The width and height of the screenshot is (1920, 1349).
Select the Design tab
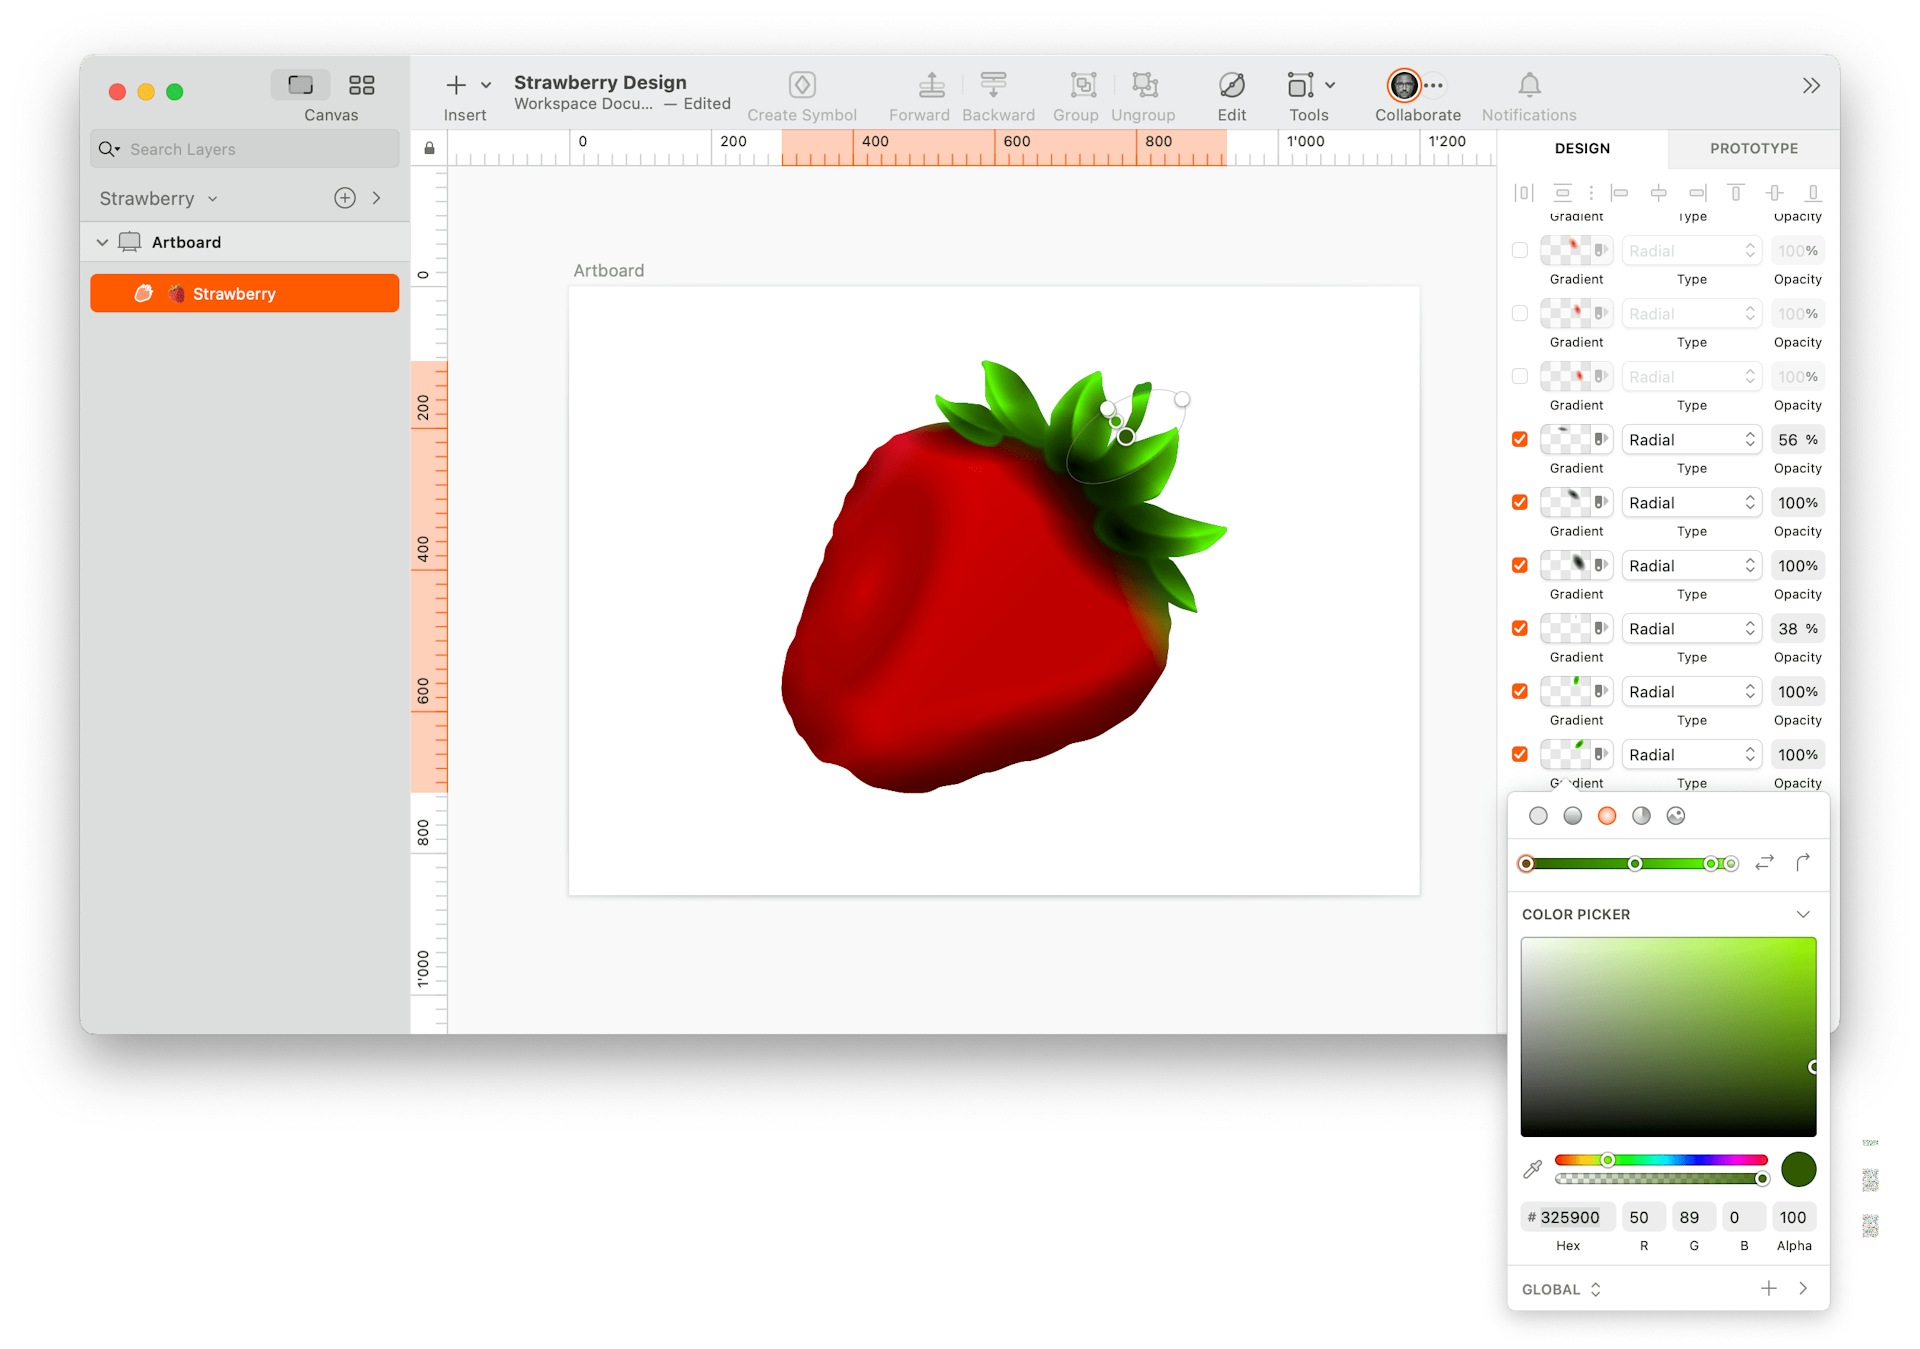click(1581, 148)
